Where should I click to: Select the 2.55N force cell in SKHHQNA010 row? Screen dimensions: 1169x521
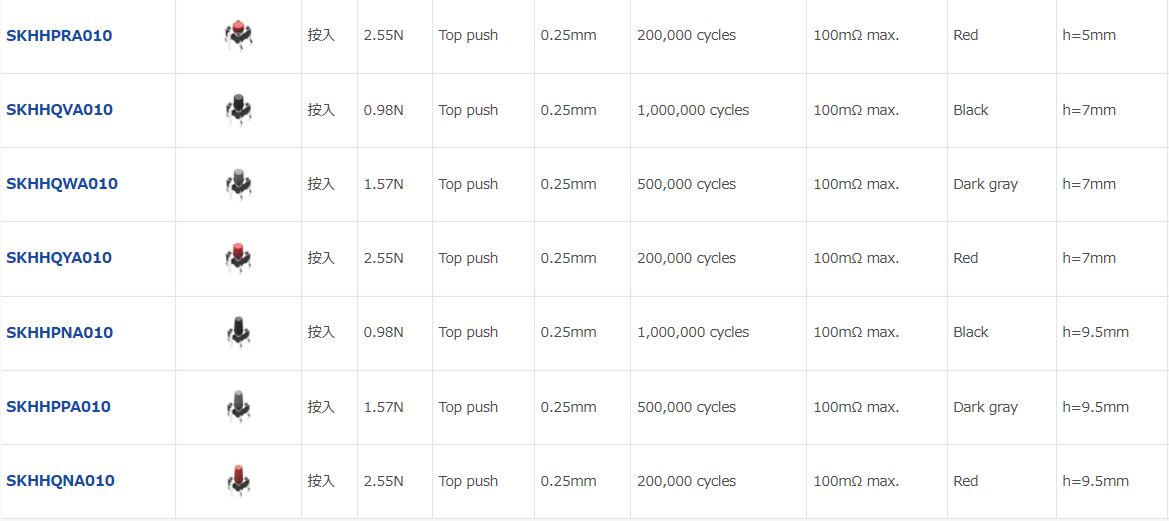[395, 481]
